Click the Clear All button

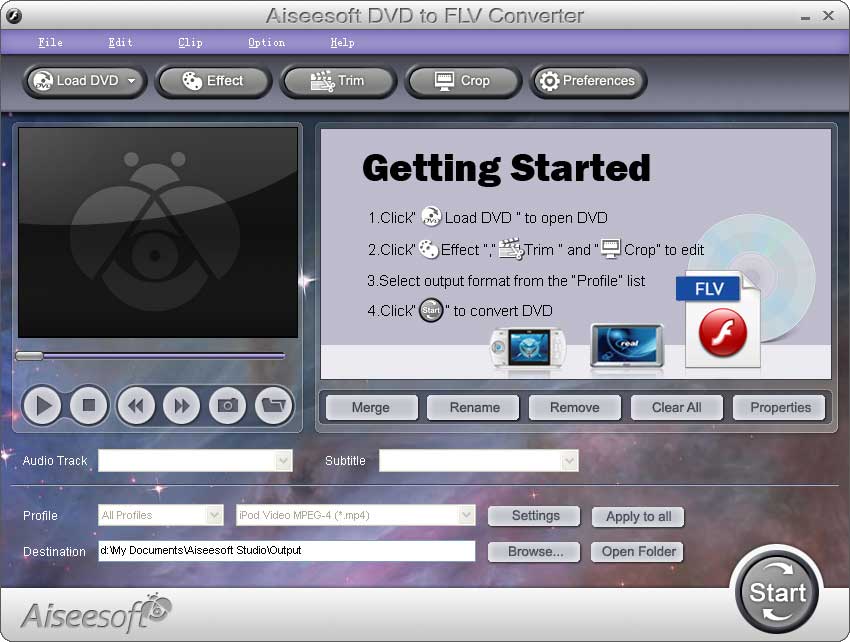(676, 407)
